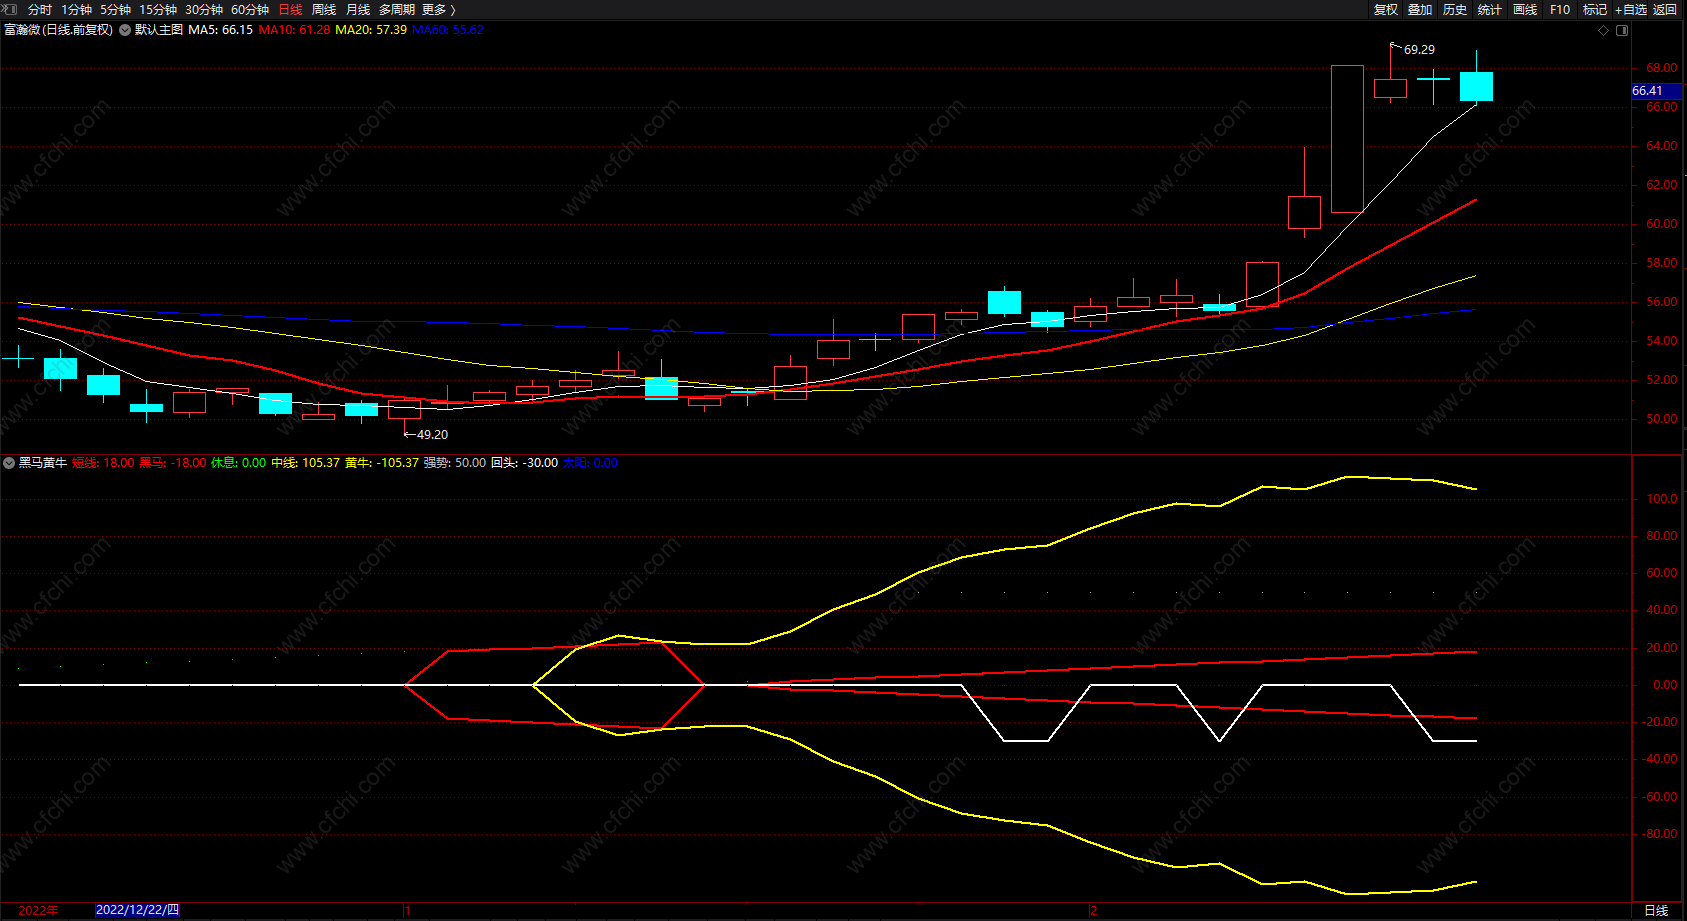
Task: Click the 2022年 year label on timeline
Action: pyautogui.click(x=39, y=911)
